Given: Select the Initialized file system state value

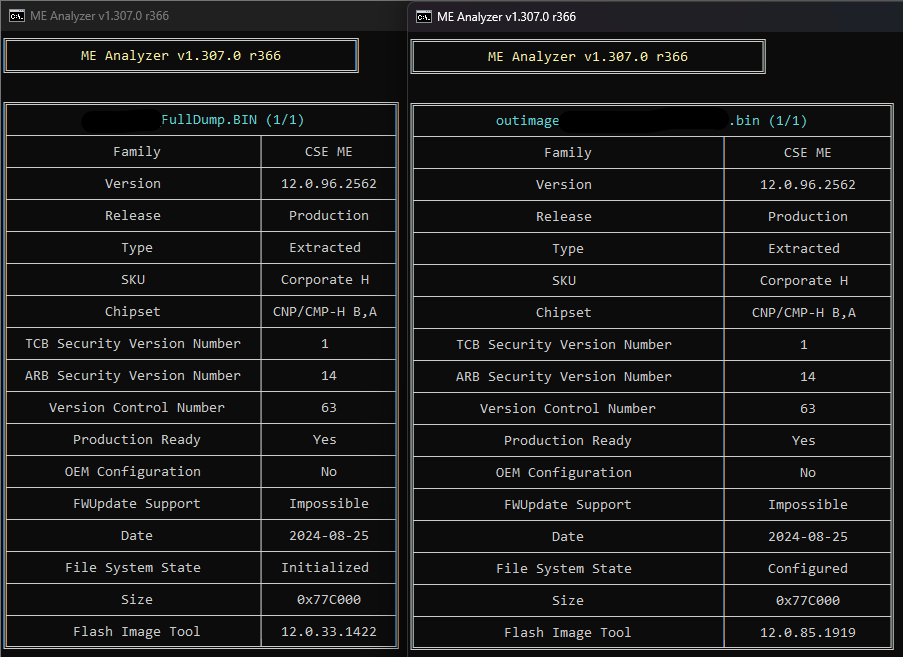Looking at the screenshot, I should [x=325, y=568].
